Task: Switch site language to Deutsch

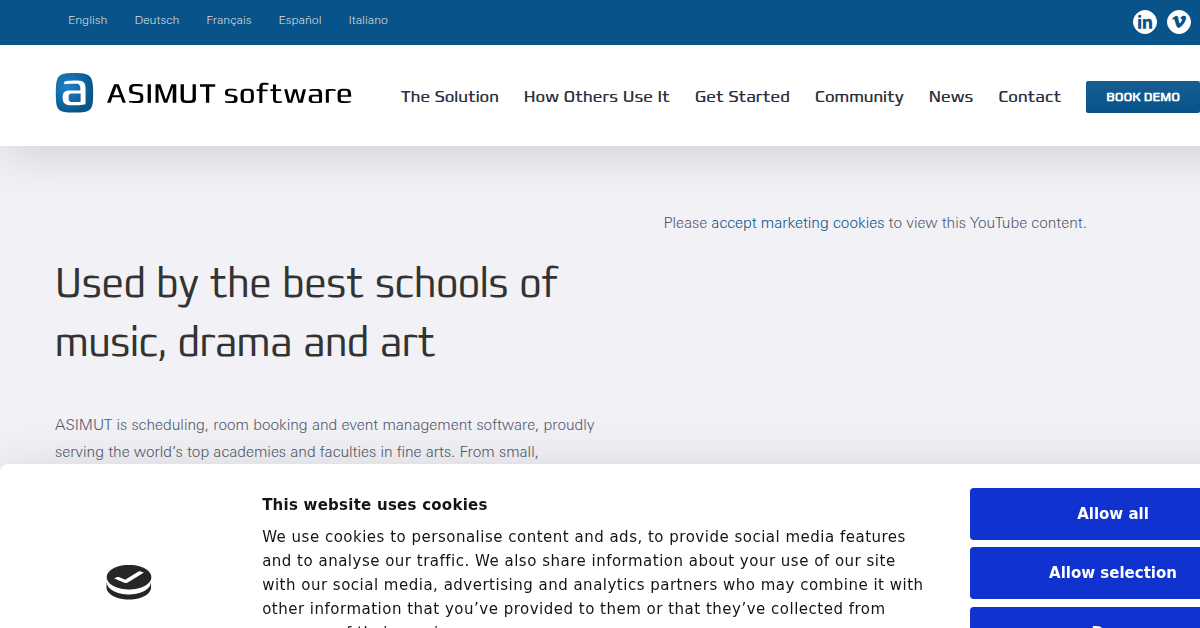Action: [x=157, y=20]
